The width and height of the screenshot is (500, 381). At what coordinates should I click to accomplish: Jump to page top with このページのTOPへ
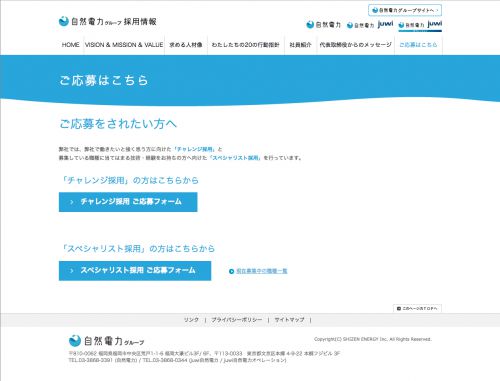pos(417,308)
